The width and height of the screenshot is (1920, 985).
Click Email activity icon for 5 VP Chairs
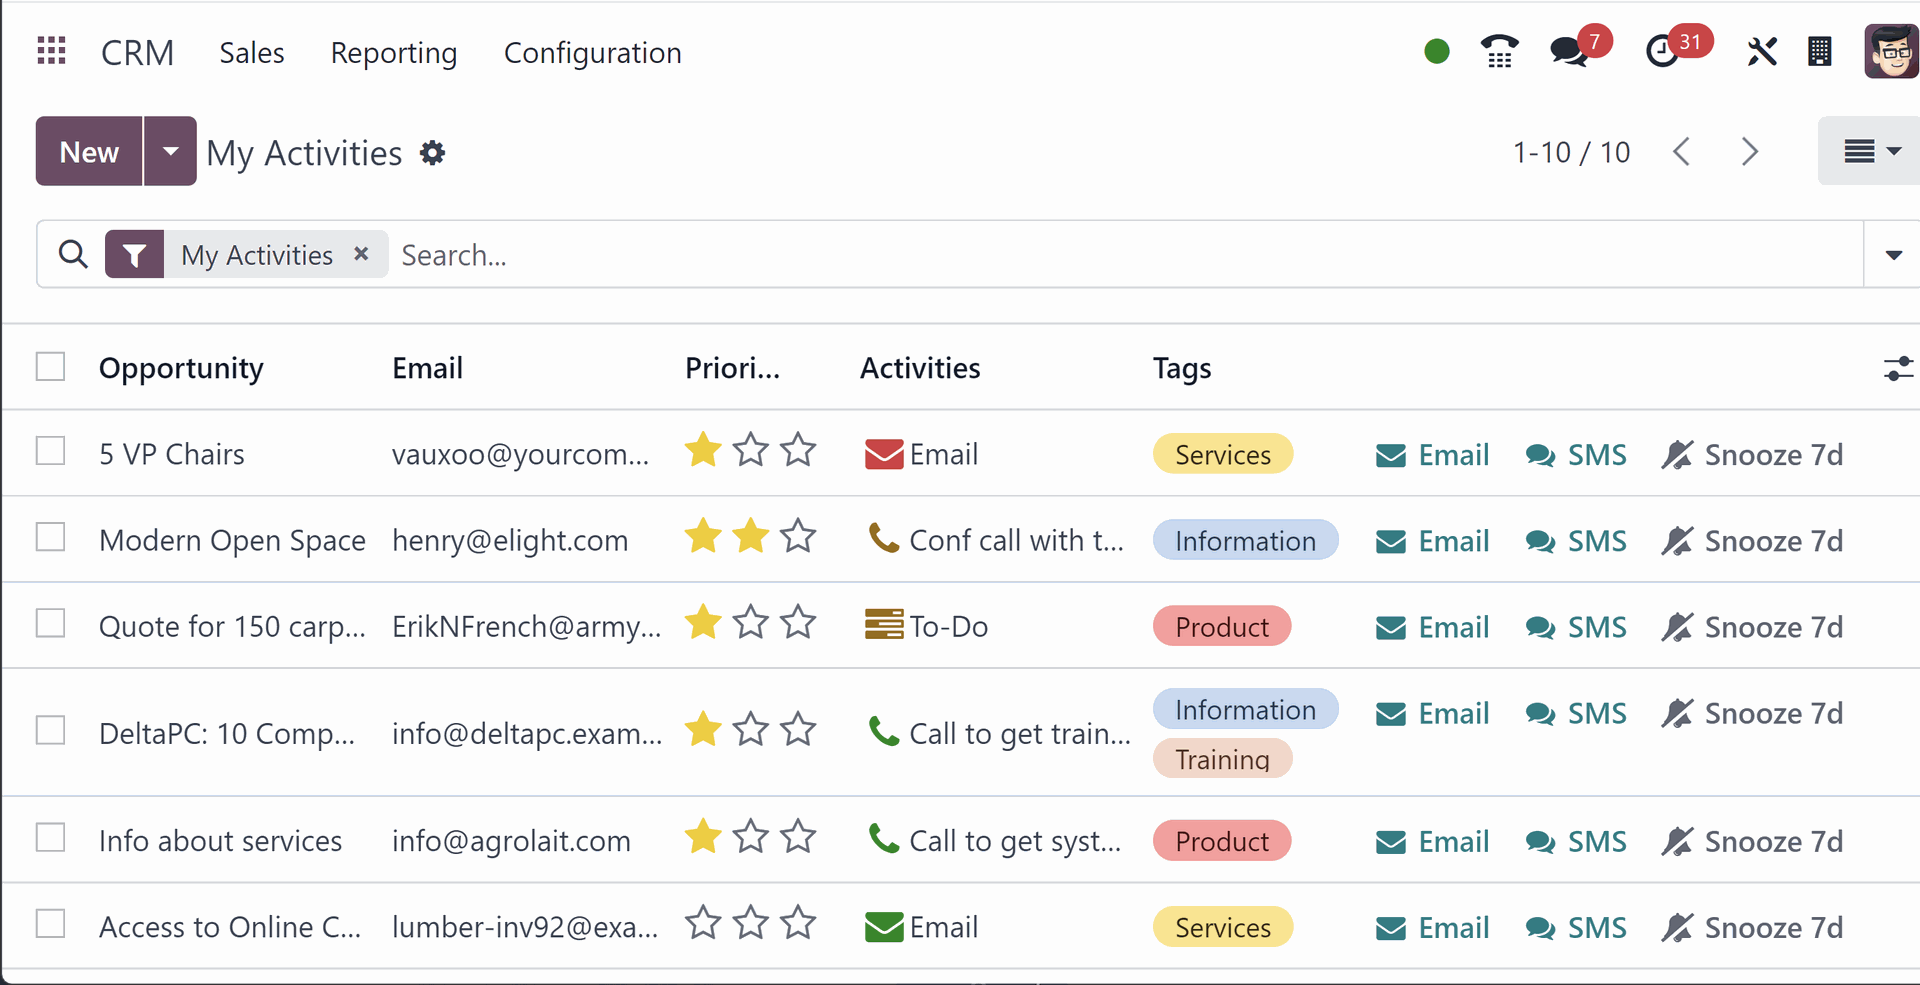(x=884, y=454)
